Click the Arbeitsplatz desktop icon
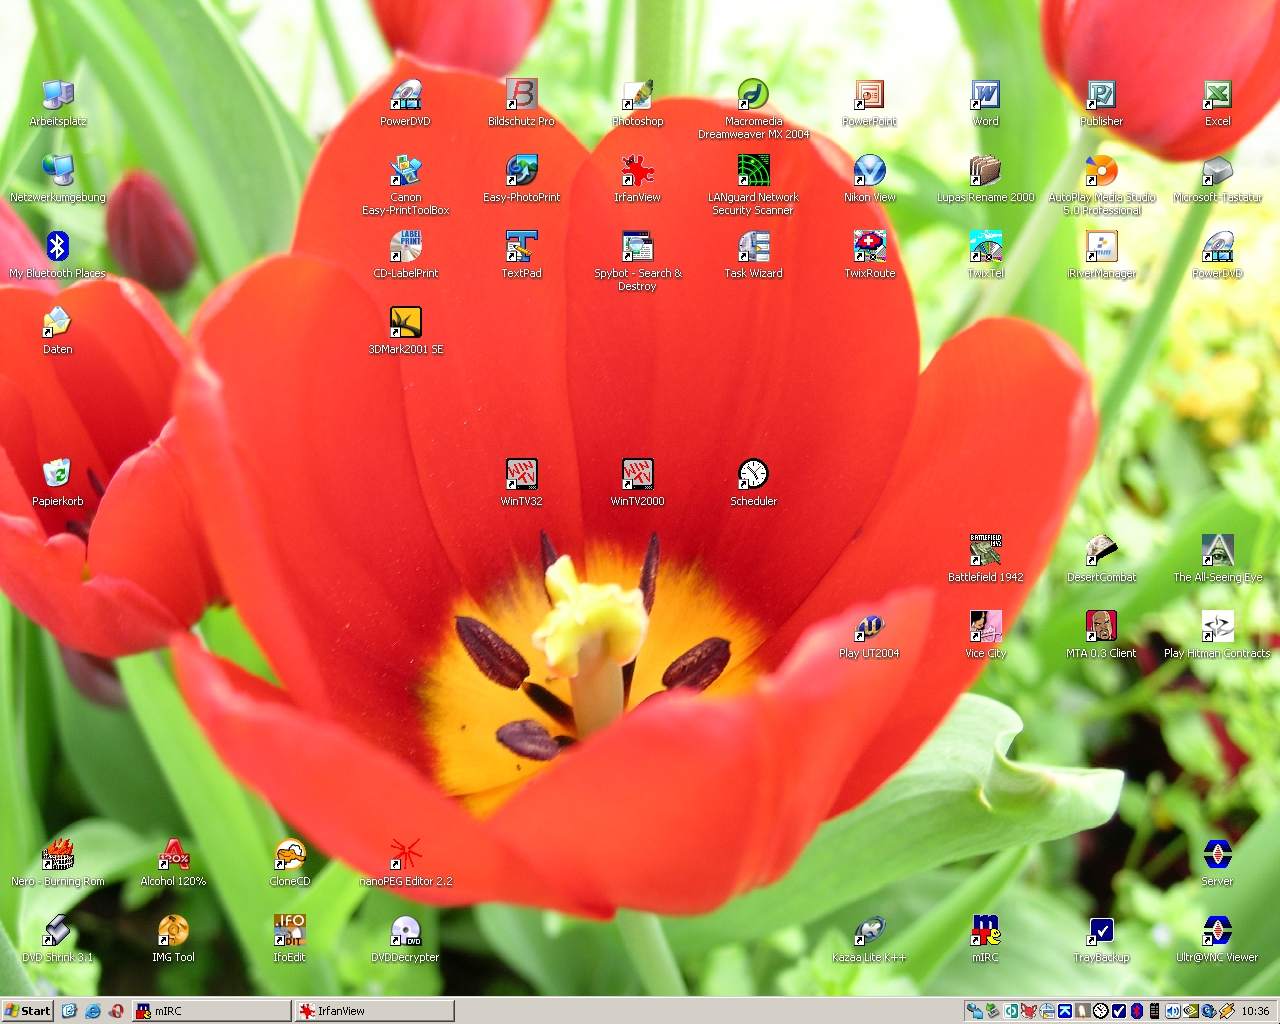1280x1024 pixels. (57, 96)
